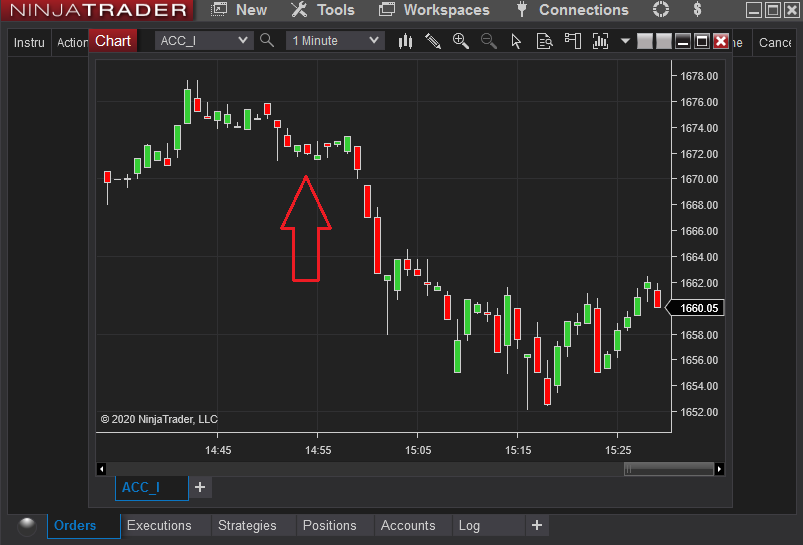
Task: Add a new chart tab with plus
Action: click(x=200, y=487)
